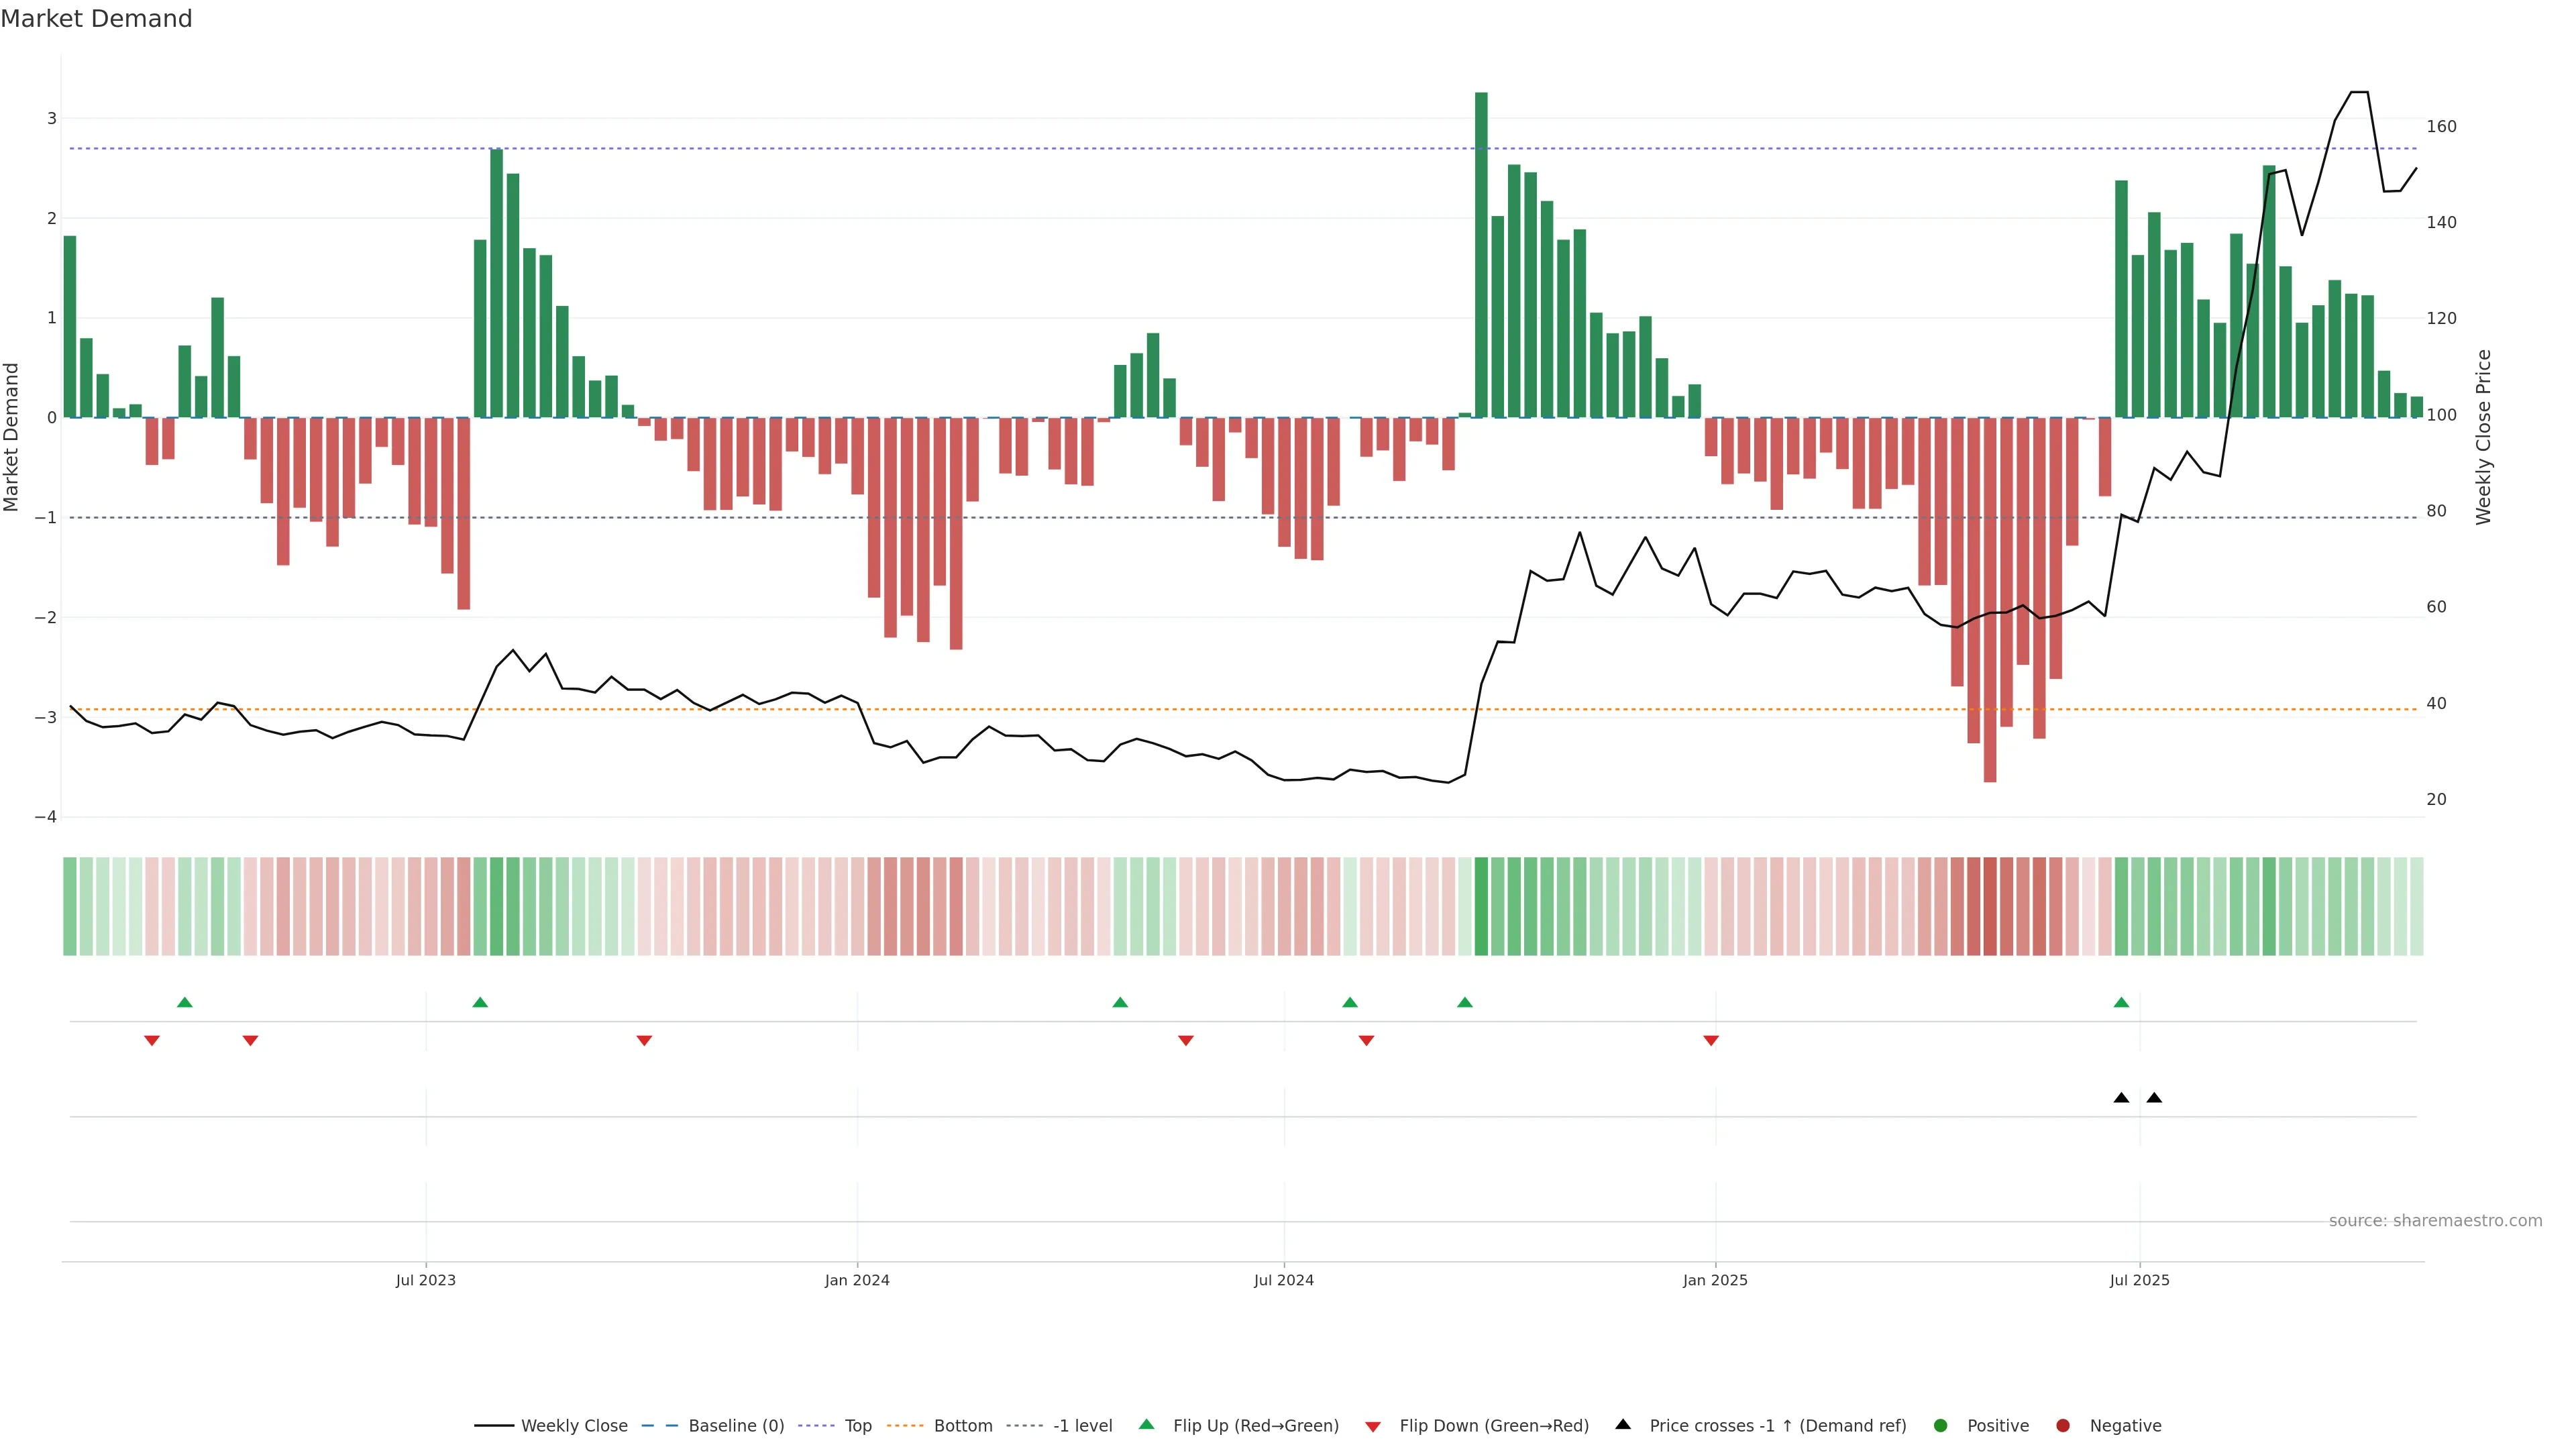Image resolution: width=2576 pixels, height=1449 pixels.
Task: Click the green Positive legend dot
Action: [1941, 1425]
